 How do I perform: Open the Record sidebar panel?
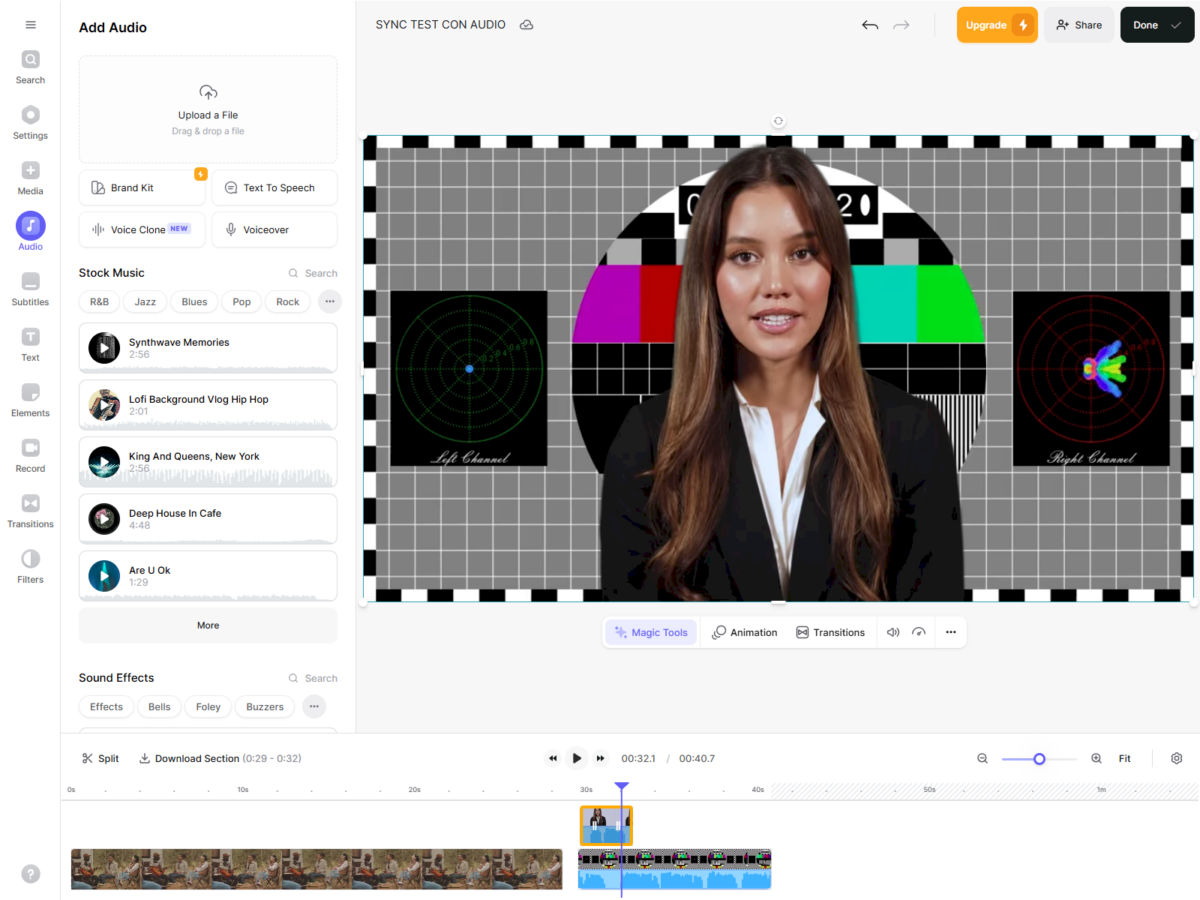point(30,456)
